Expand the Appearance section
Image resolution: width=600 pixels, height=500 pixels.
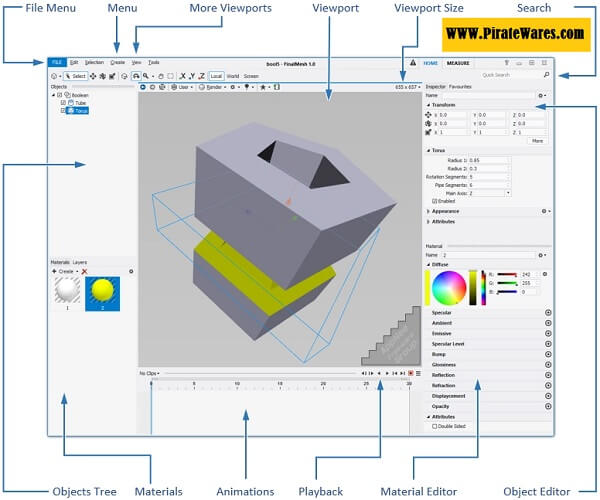click(x=429, y=211)
